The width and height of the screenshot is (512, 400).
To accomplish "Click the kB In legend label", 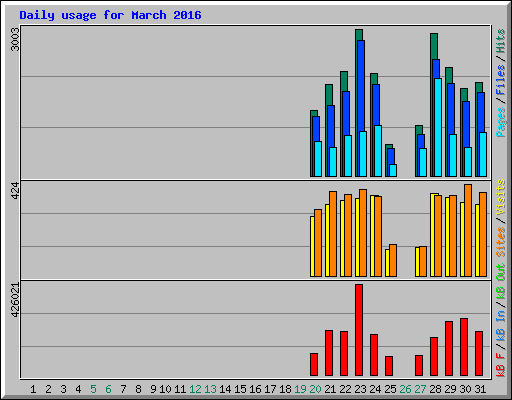I will pyautogui.click(x=501, y=326).
